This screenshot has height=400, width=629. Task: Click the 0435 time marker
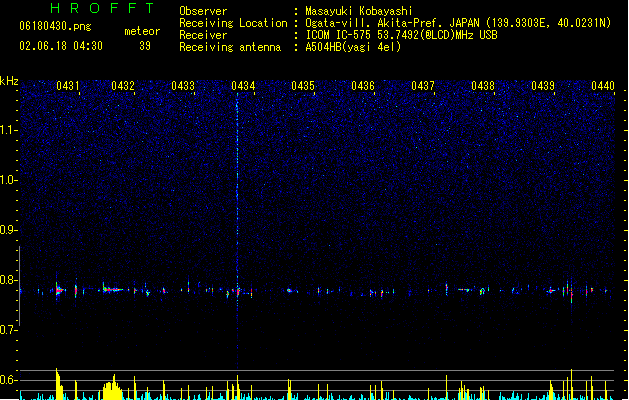(x=303, y=85)
